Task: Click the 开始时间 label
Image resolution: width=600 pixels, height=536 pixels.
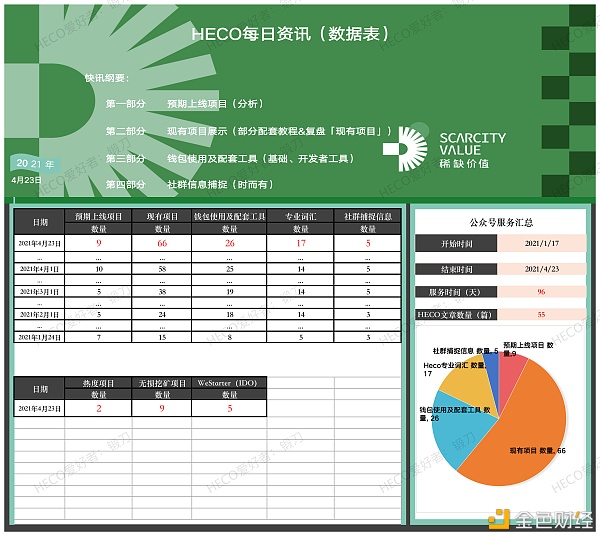Action: (456, 243)
